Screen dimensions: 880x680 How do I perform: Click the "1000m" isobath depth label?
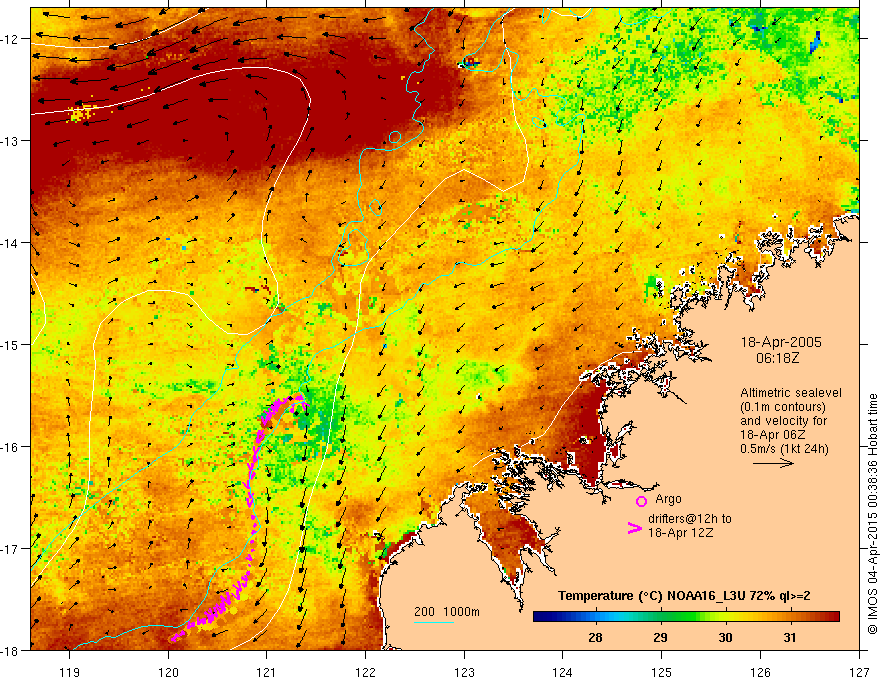(461, 612)
